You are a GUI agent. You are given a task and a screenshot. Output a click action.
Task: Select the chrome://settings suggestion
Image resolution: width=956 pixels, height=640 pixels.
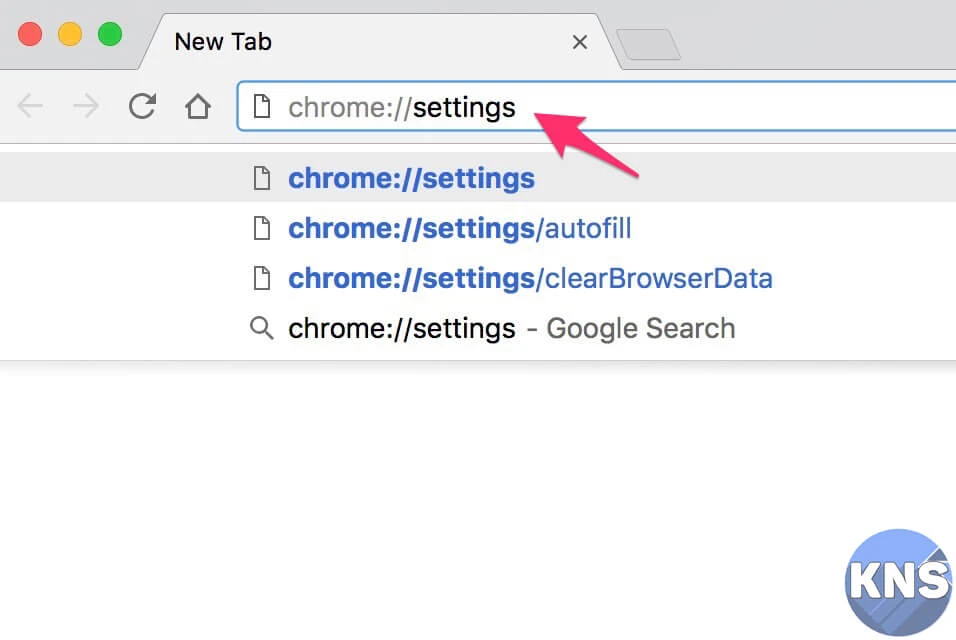click(411, 179)
